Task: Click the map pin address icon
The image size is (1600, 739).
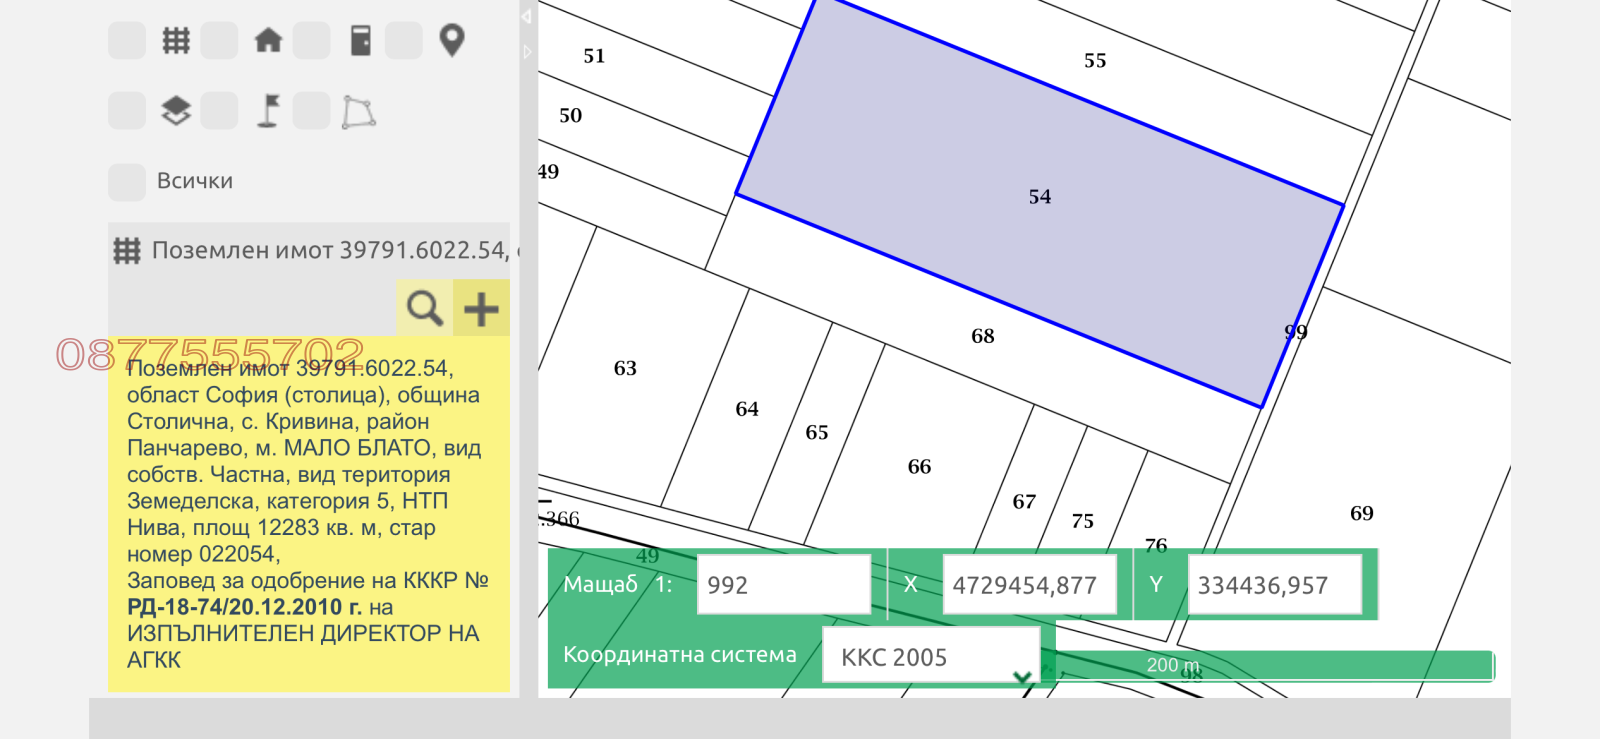Action: click(452, 41)
